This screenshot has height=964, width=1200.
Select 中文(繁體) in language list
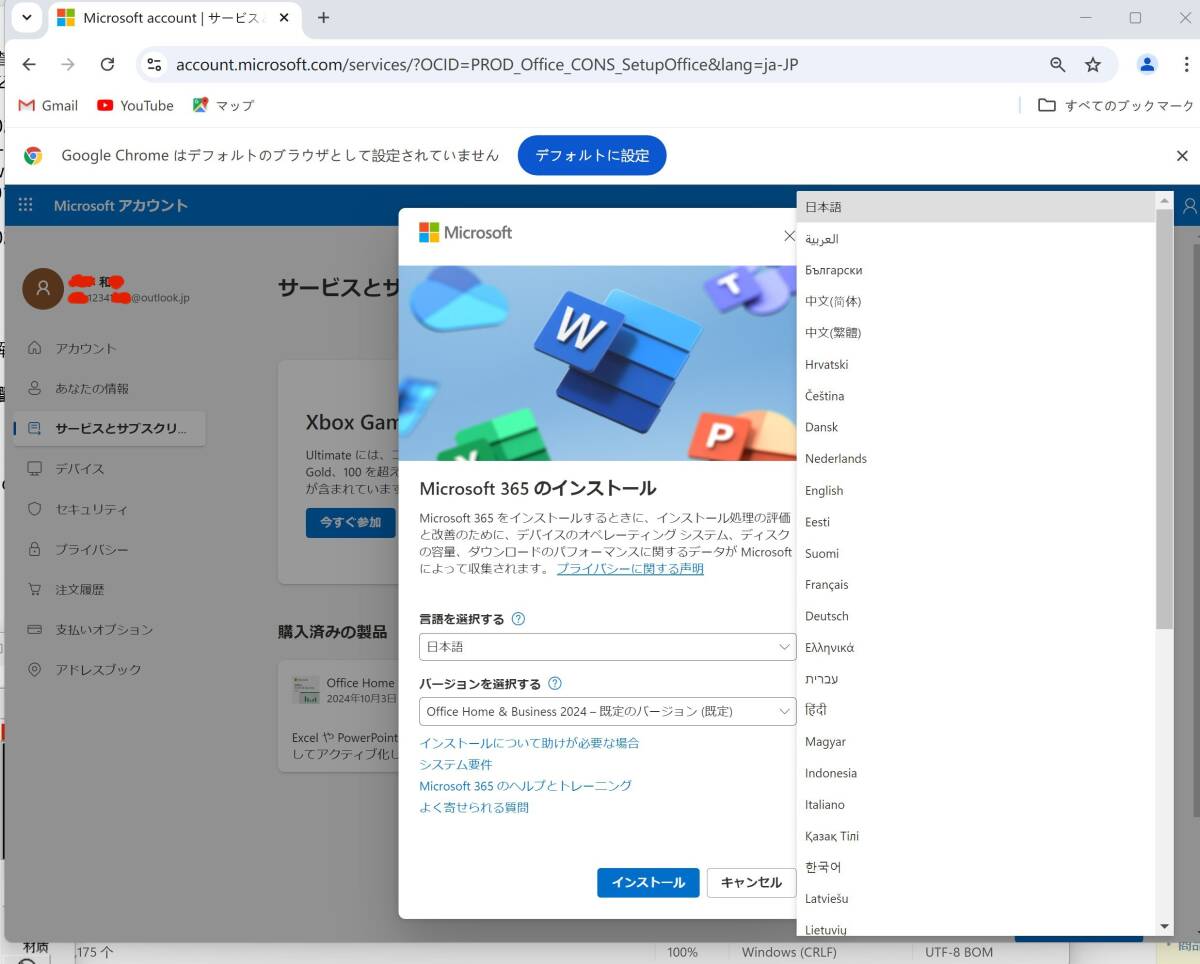(976, 333)
